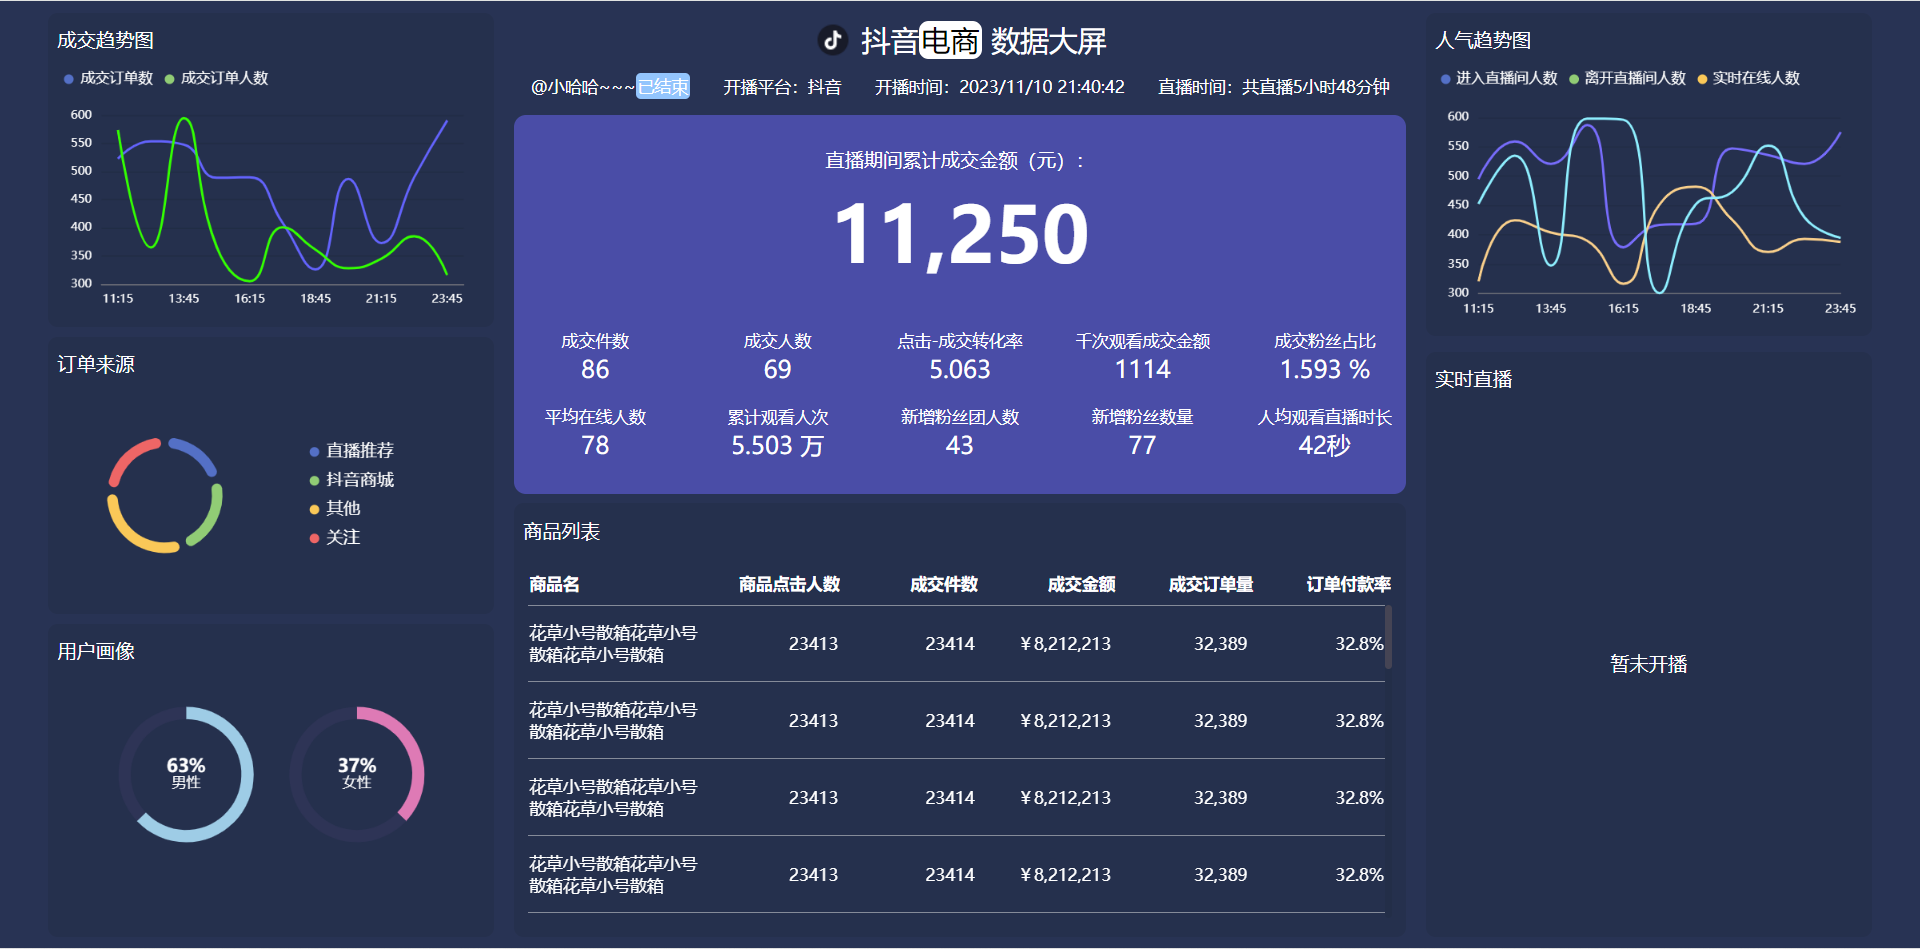Toggle 抖音商城 legend in 订单来源
This screenshot has width=1920, height=949.
351,480
